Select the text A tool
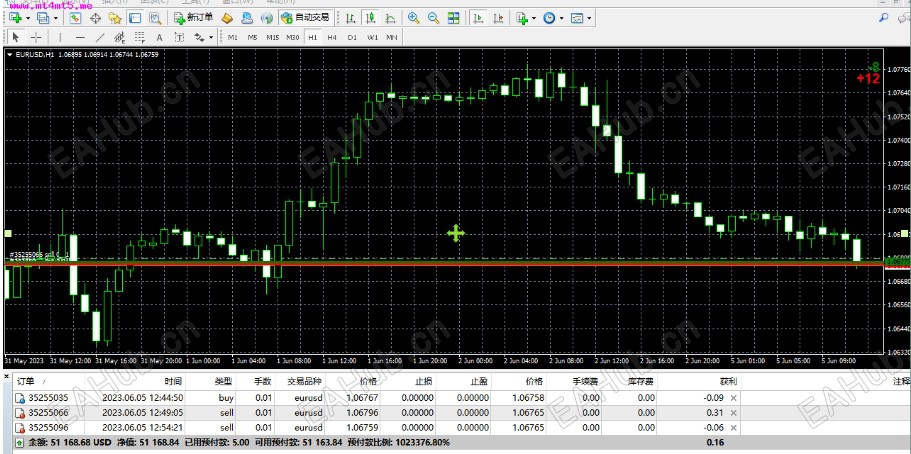Image resolution: width=911 pixels, height=454 pixels. [x=160, y=38]
